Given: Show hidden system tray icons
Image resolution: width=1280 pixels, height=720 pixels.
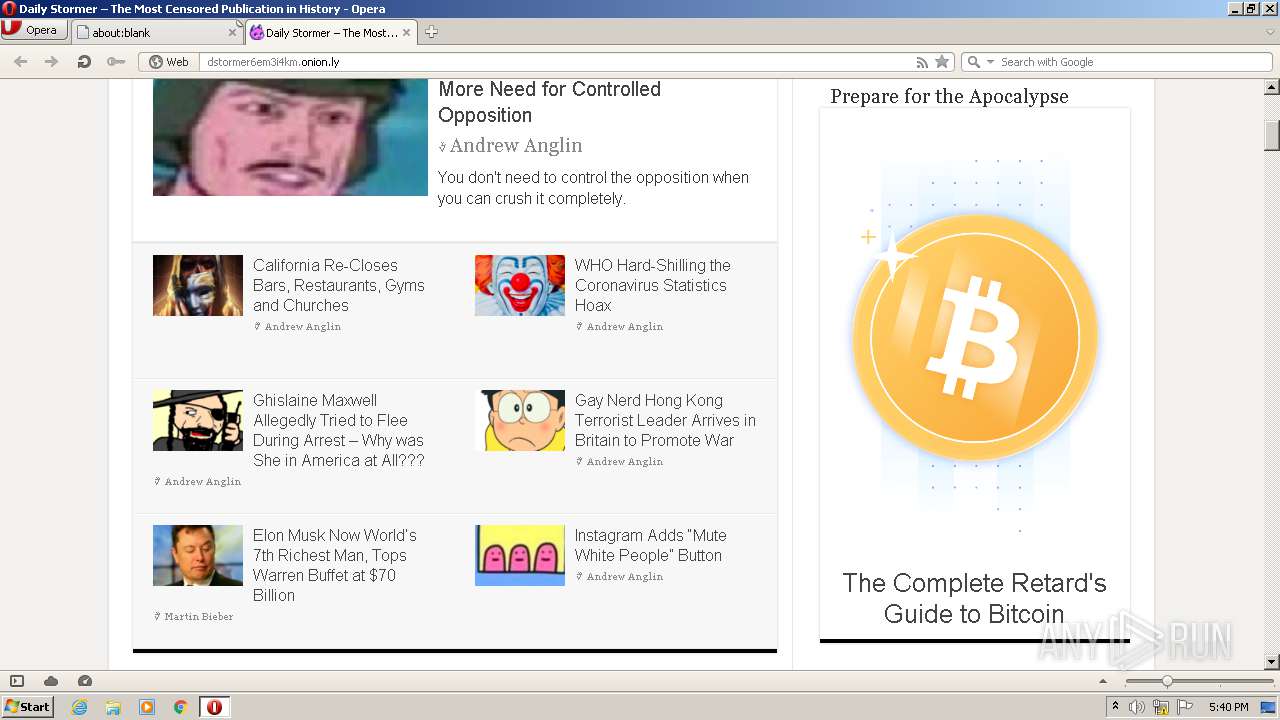Looking at the screenshot, I should [1116, 707].
